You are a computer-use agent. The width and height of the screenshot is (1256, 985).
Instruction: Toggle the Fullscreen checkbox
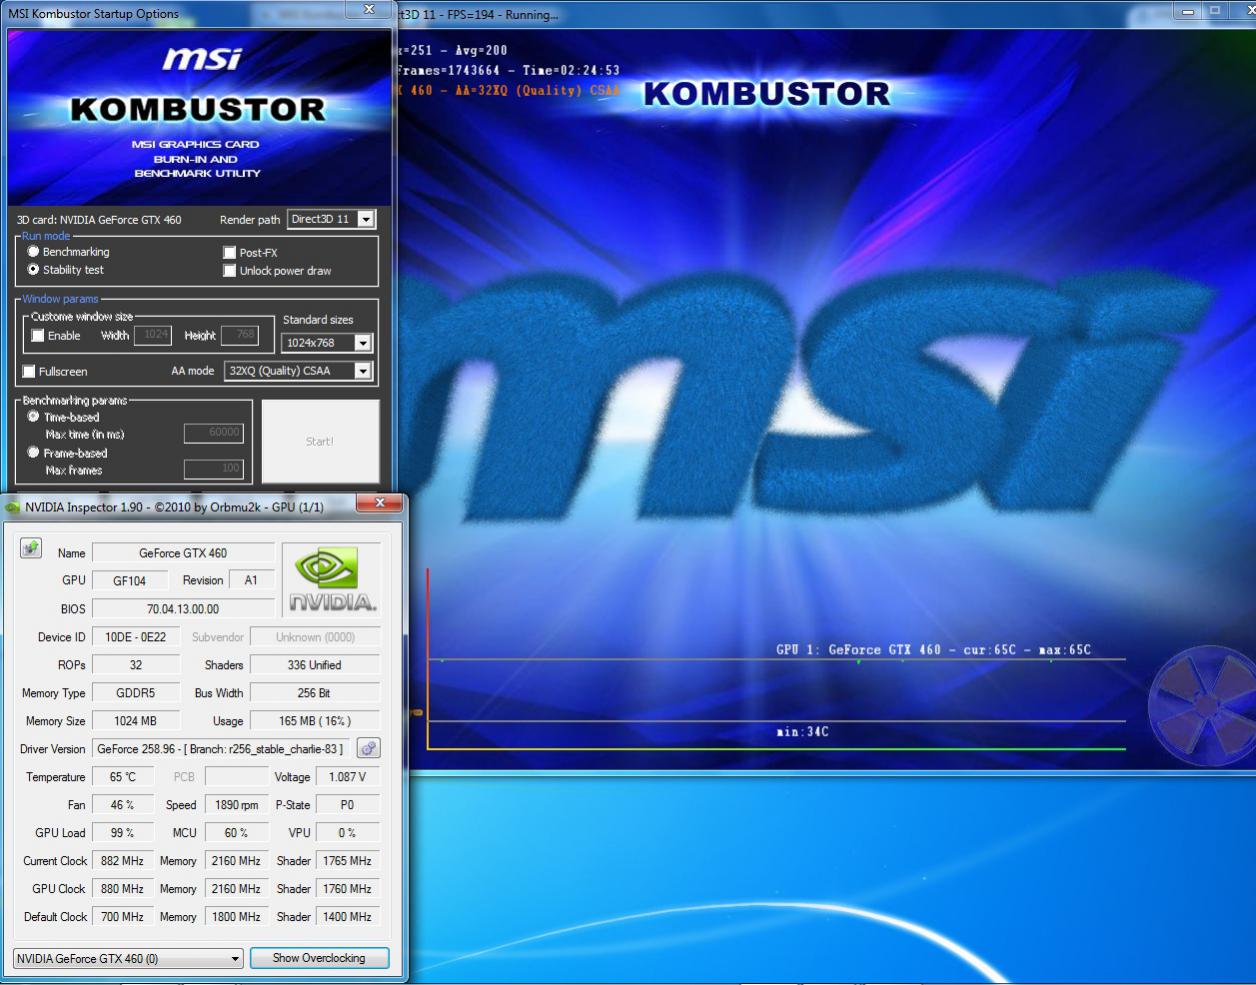[29, 372]
